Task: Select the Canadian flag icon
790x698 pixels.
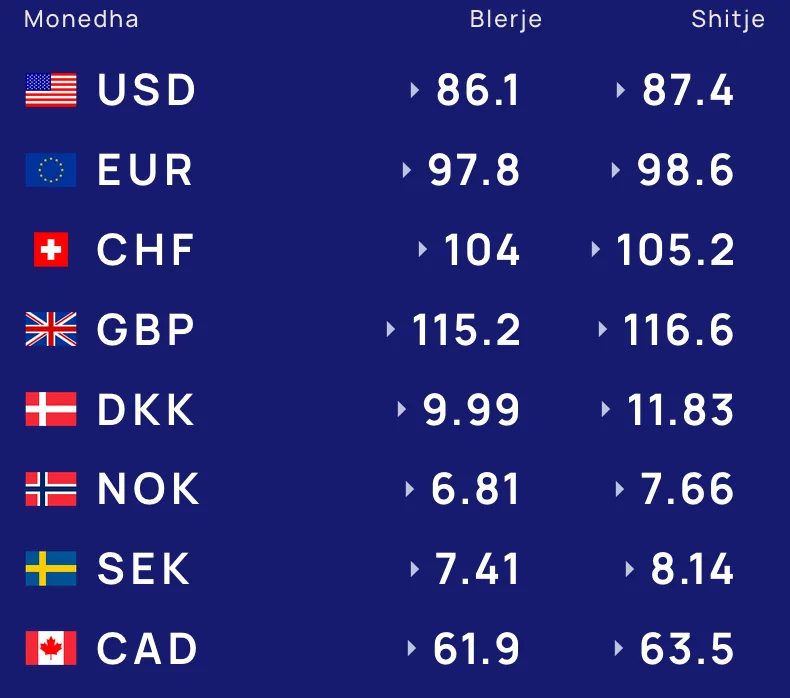Action: (51, 648)
